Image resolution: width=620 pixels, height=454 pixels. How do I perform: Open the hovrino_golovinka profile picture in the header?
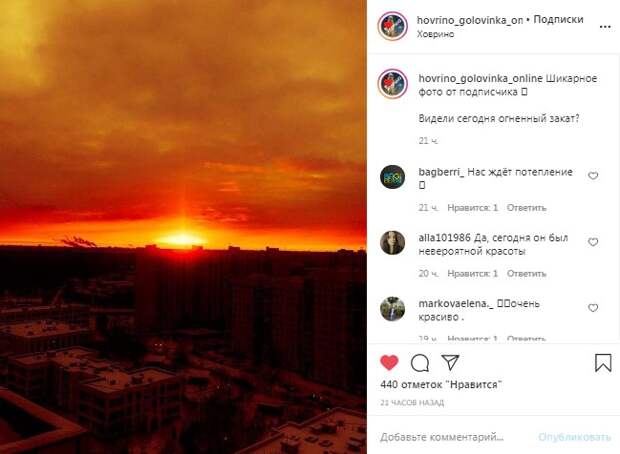pyautogui.click(x=392, y=26)
